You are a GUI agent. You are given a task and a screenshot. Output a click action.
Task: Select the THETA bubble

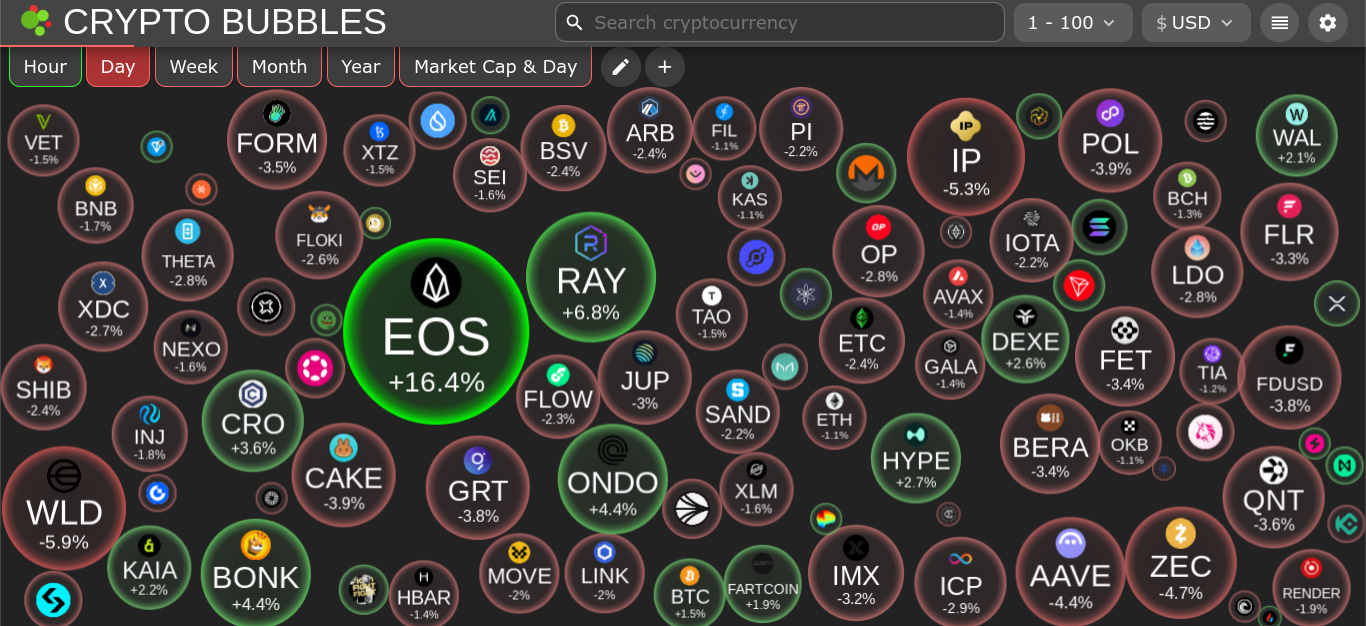point(187,256)
